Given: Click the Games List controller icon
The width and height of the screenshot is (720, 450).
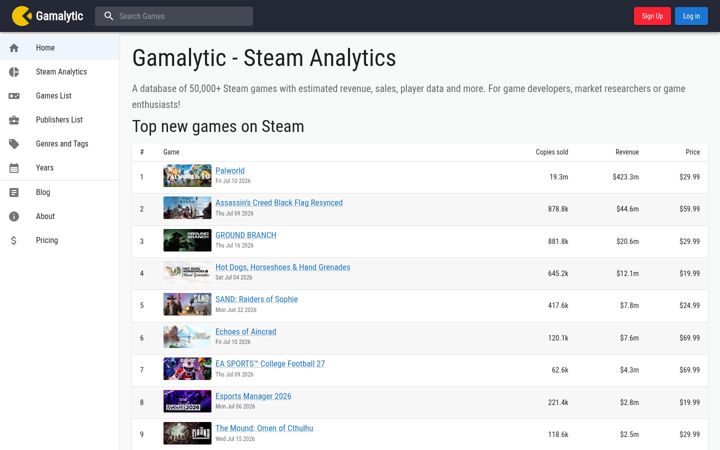Looking at the screenshot, I should tap(14, 96).
